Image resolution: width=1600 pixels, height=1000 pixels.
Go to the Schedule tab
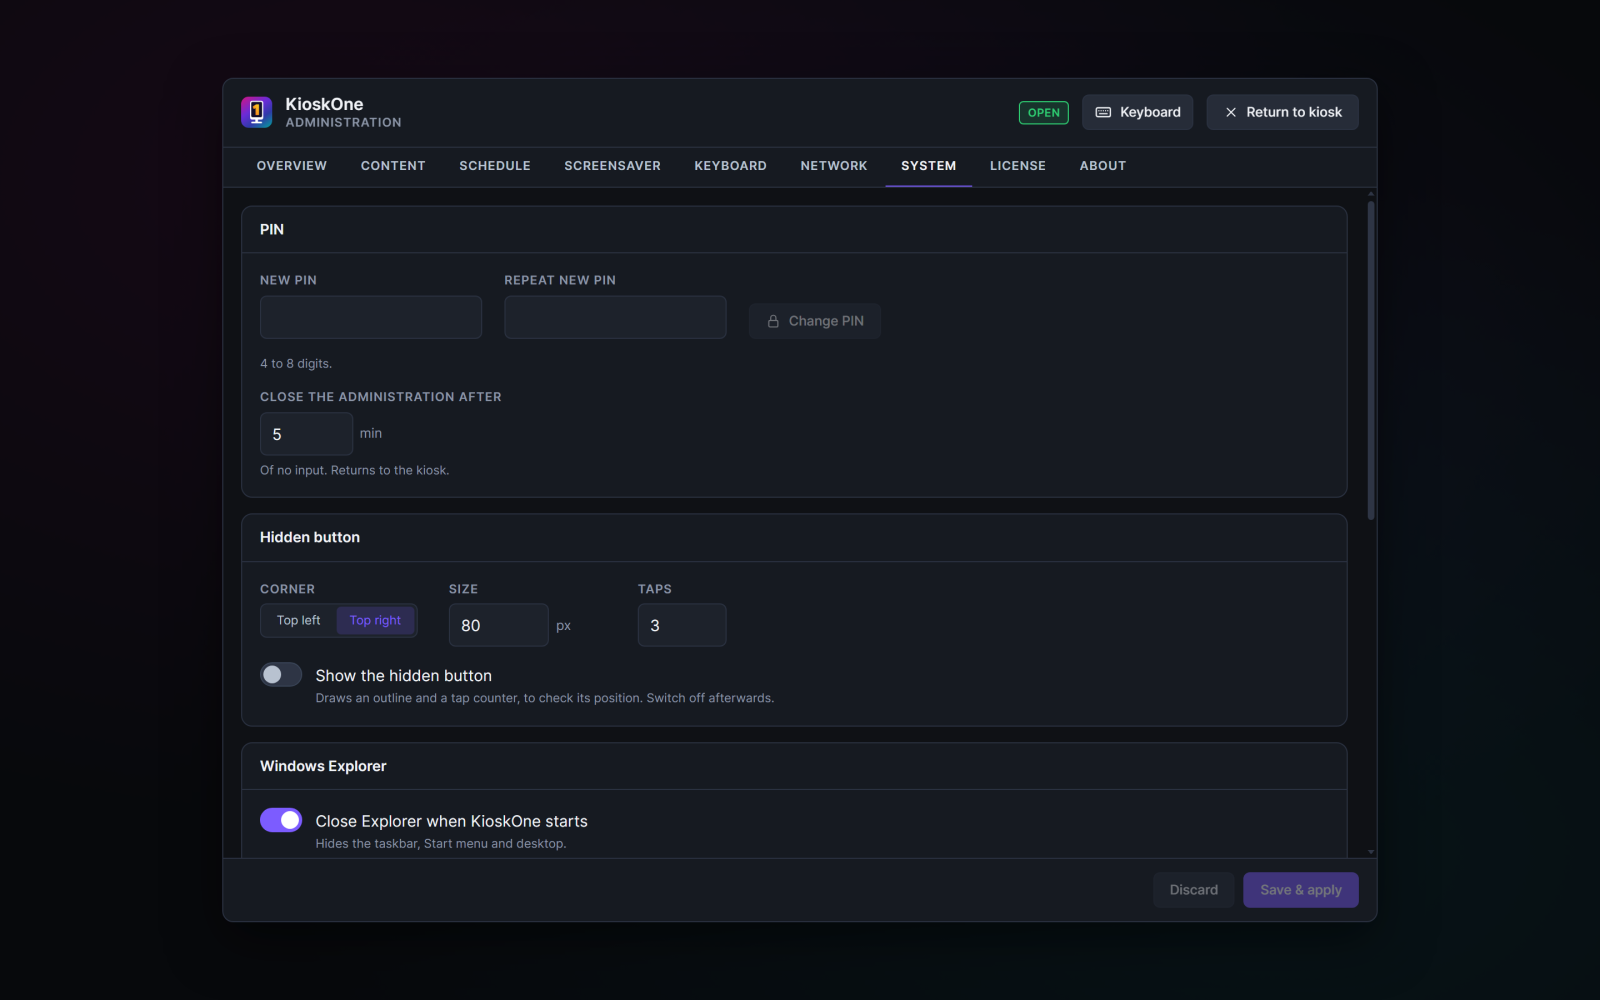pyautogui.click(x=495, y=166)
